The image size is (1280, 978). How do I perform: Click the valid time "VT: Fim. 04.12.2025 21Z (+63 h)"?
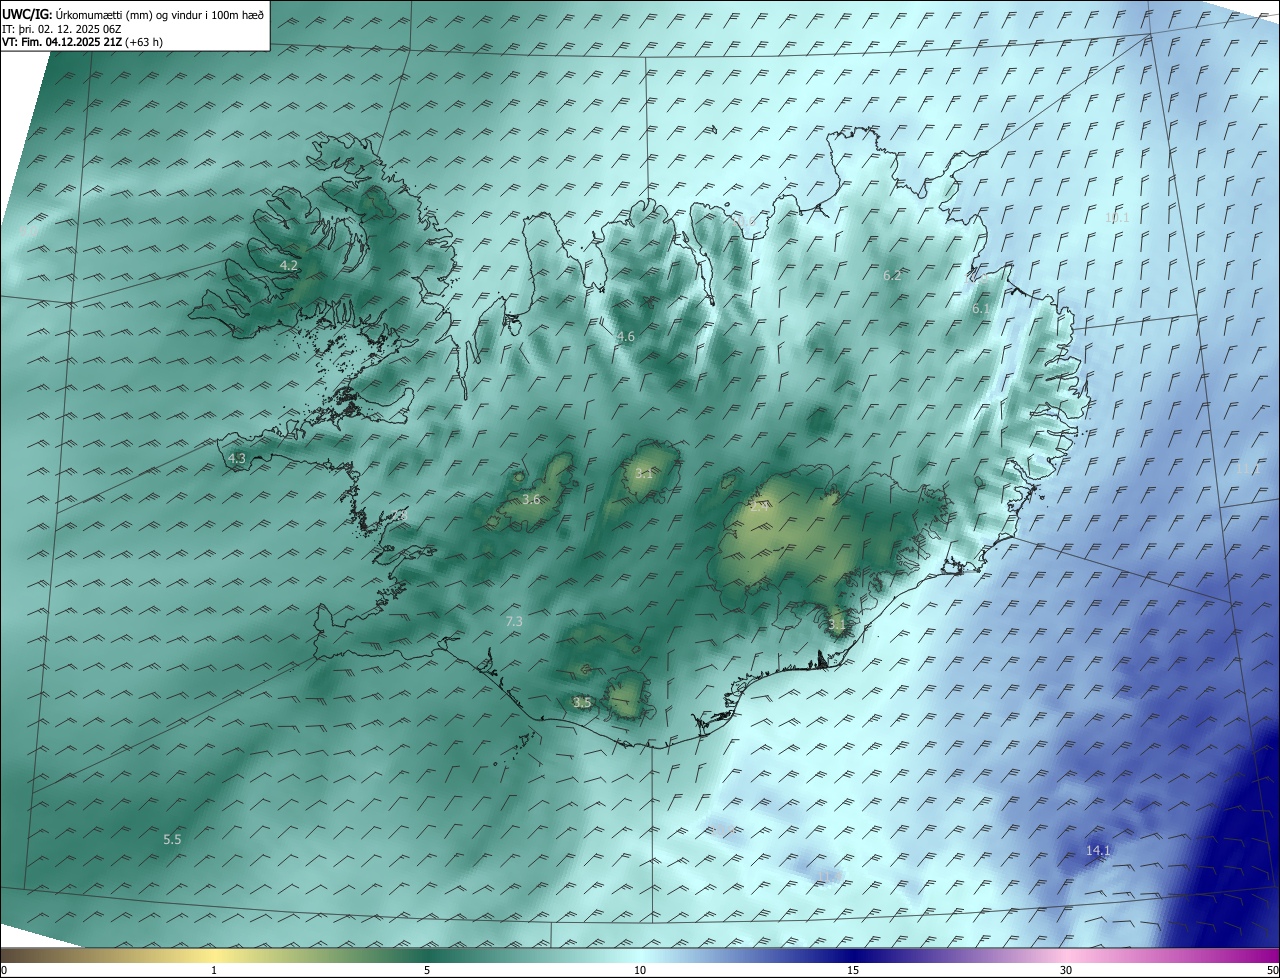82,42
